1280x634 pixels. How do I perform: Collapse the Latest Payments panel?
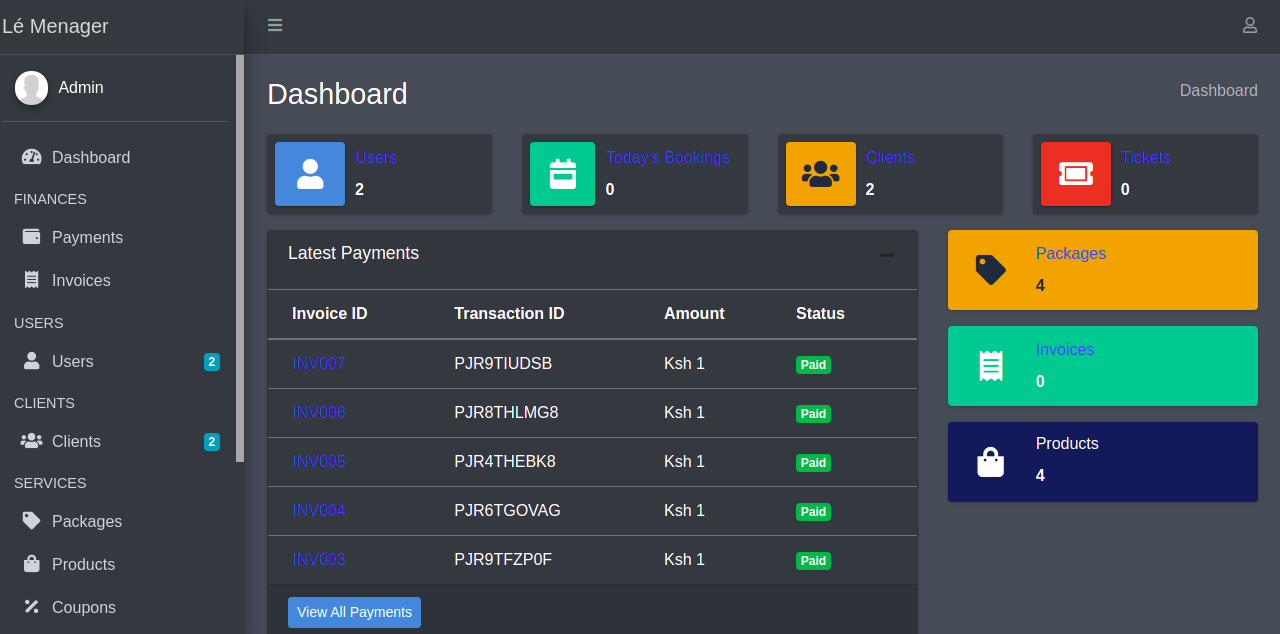click(x=887, y=255)
